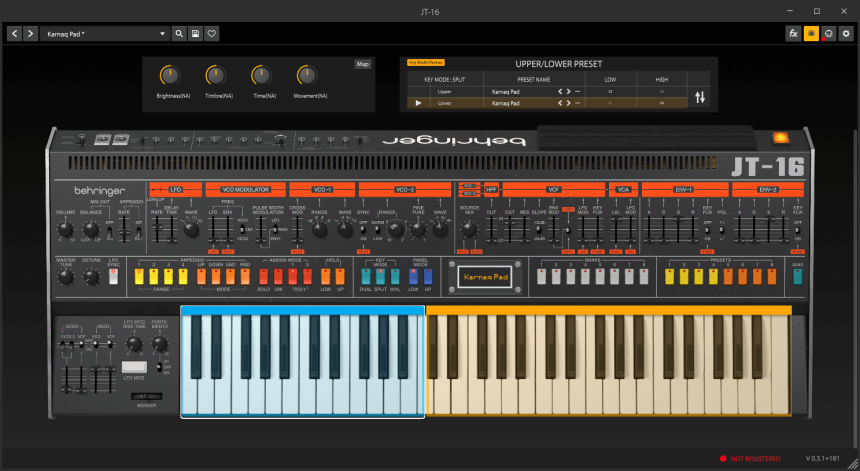The height and width of the screenshot is (471, 860).
Task: Click the LFO Mod Rise Time knob
Action: tap(134, 344)
